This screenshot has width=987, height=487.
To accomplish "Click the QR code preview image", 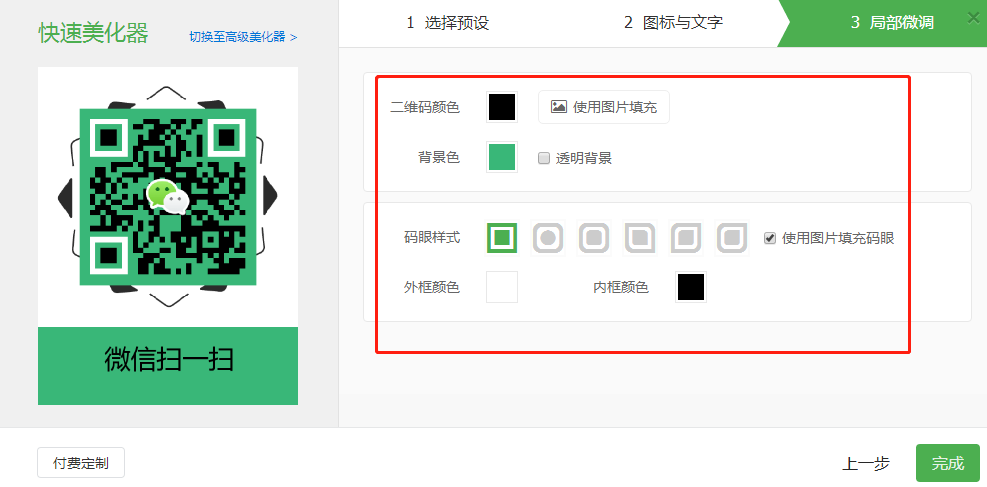I will 167,197.
